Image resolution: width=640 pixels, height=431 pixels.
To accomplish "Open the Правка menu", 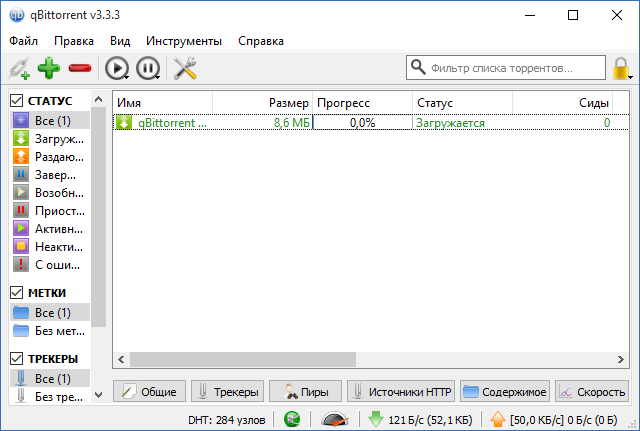I will pyautogui.click(x=74, y=41).
